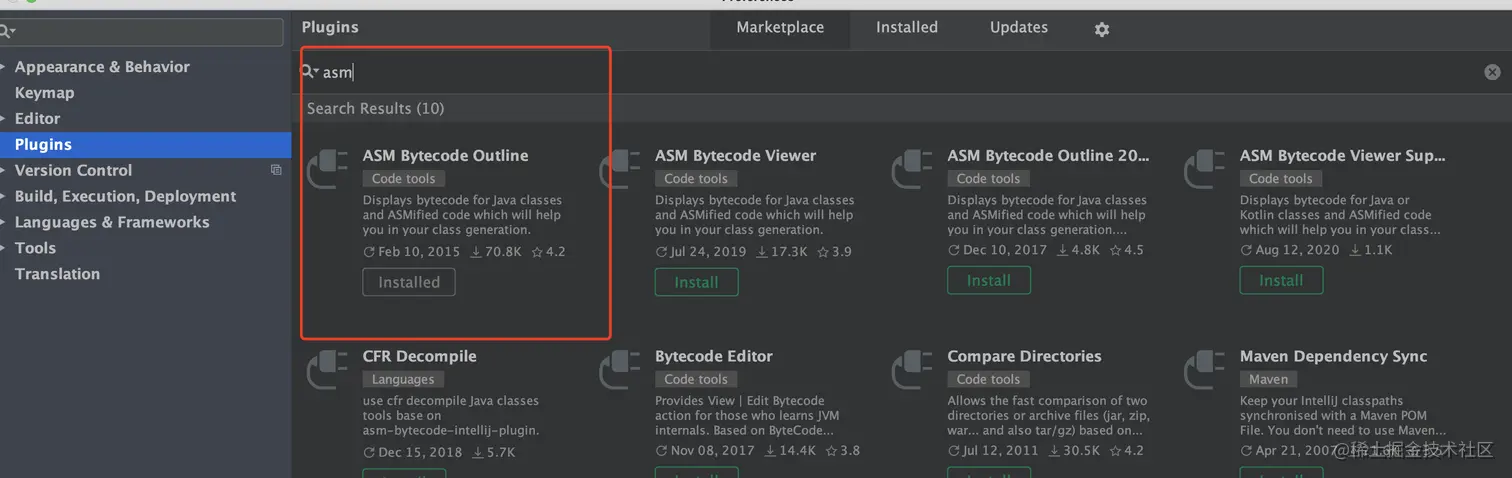Install the ASM Bytecode Viewer plugin
This screenshot has height=478, width=1512.
coord(696,283)
